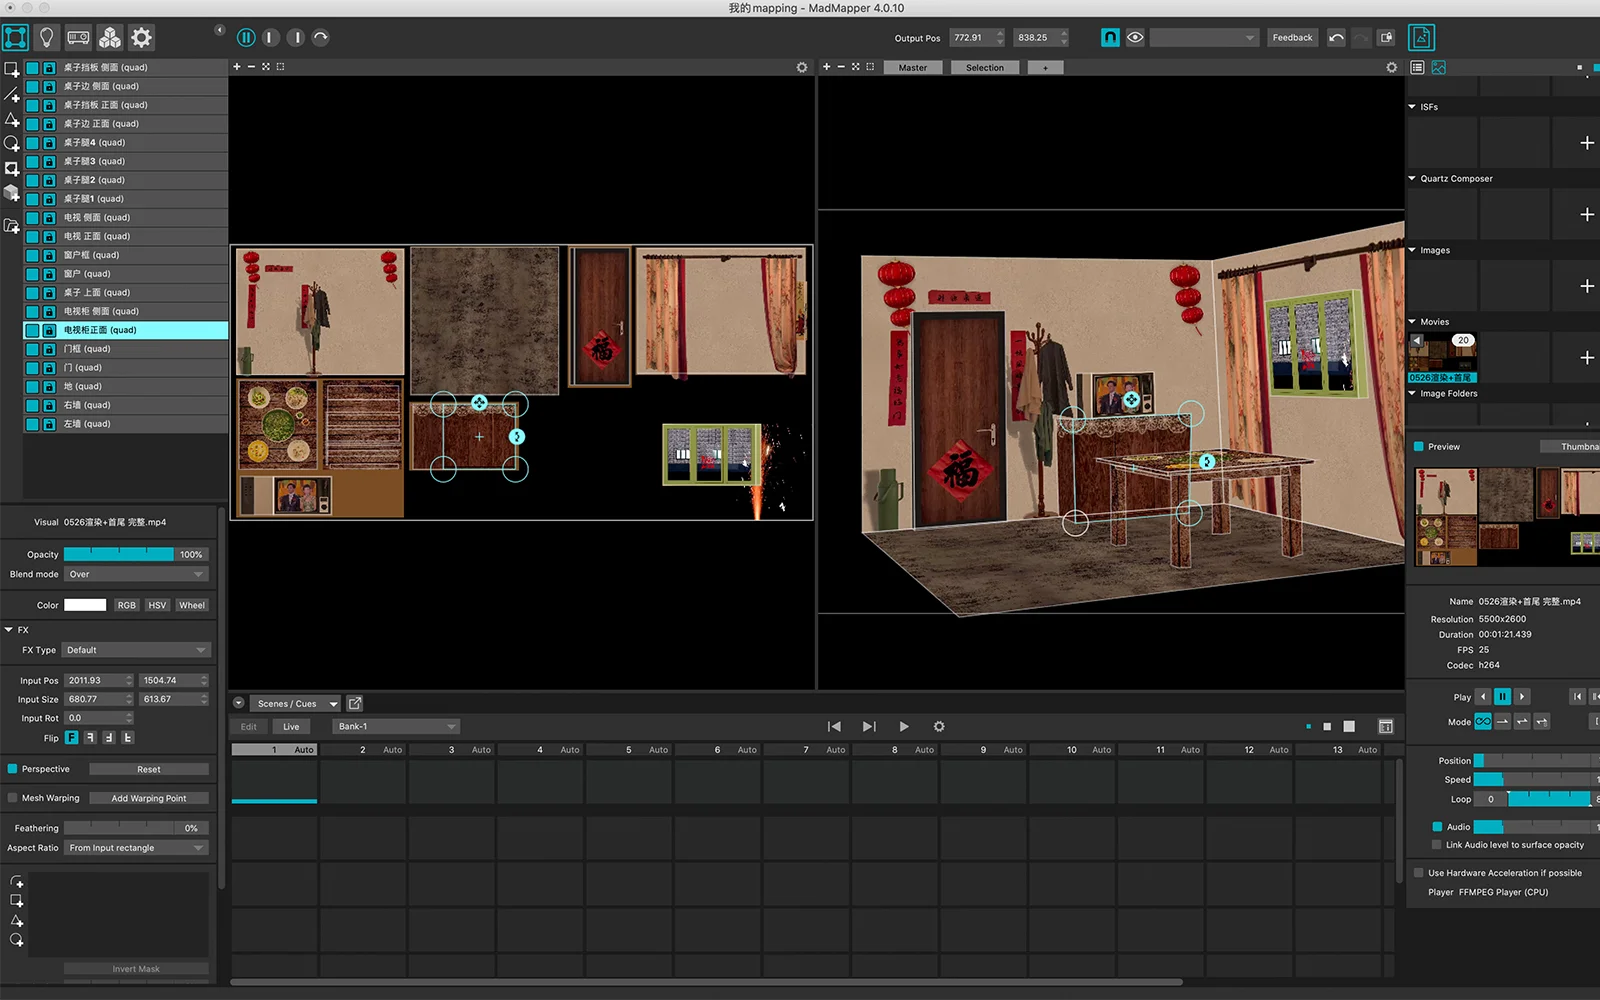Toggle output visibility eye icon
This screenshot has height=1000, width=1600.
click(1135, 37)
